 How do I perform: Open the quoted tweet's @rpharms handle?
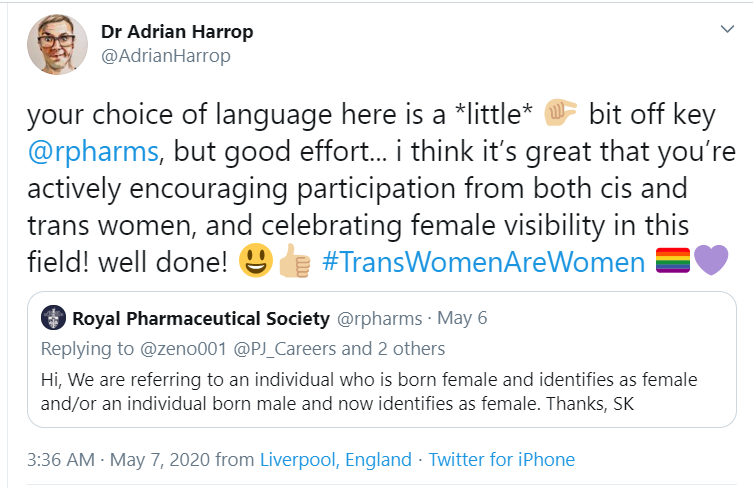coord(379,318)
